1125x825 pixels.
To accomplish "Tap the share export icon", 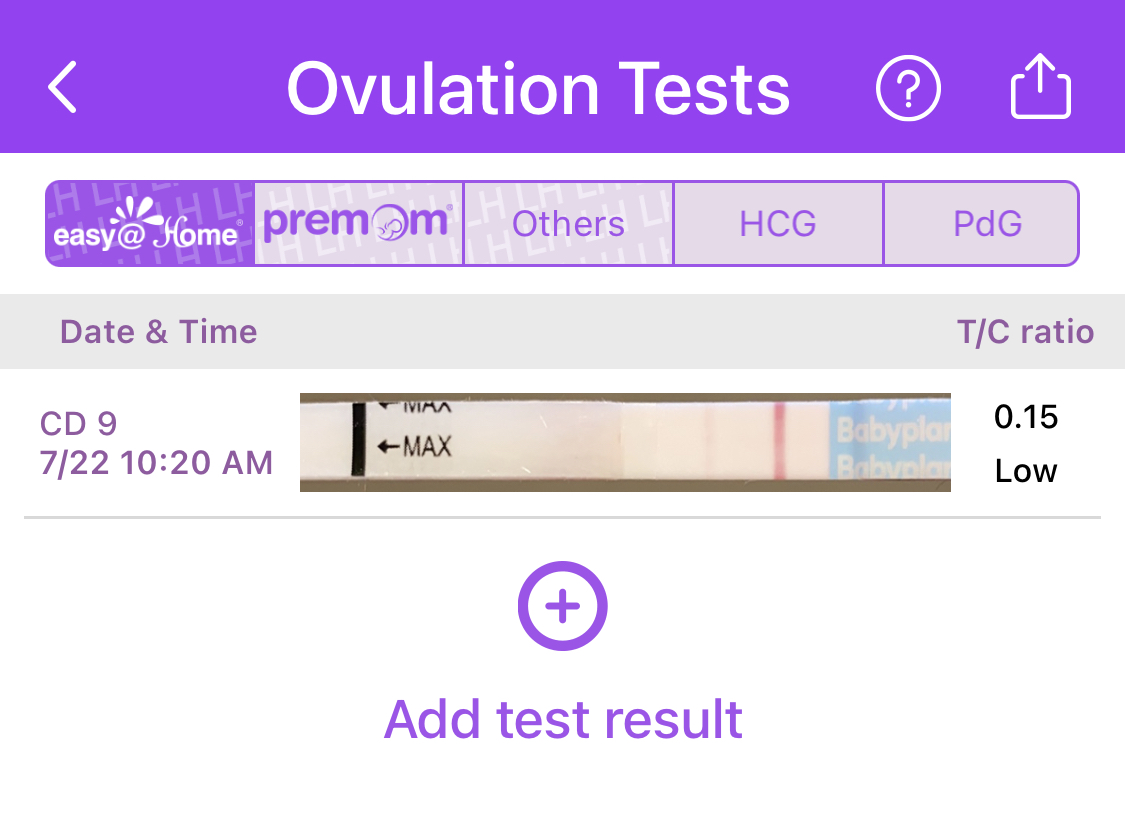I will [1040, 88].
